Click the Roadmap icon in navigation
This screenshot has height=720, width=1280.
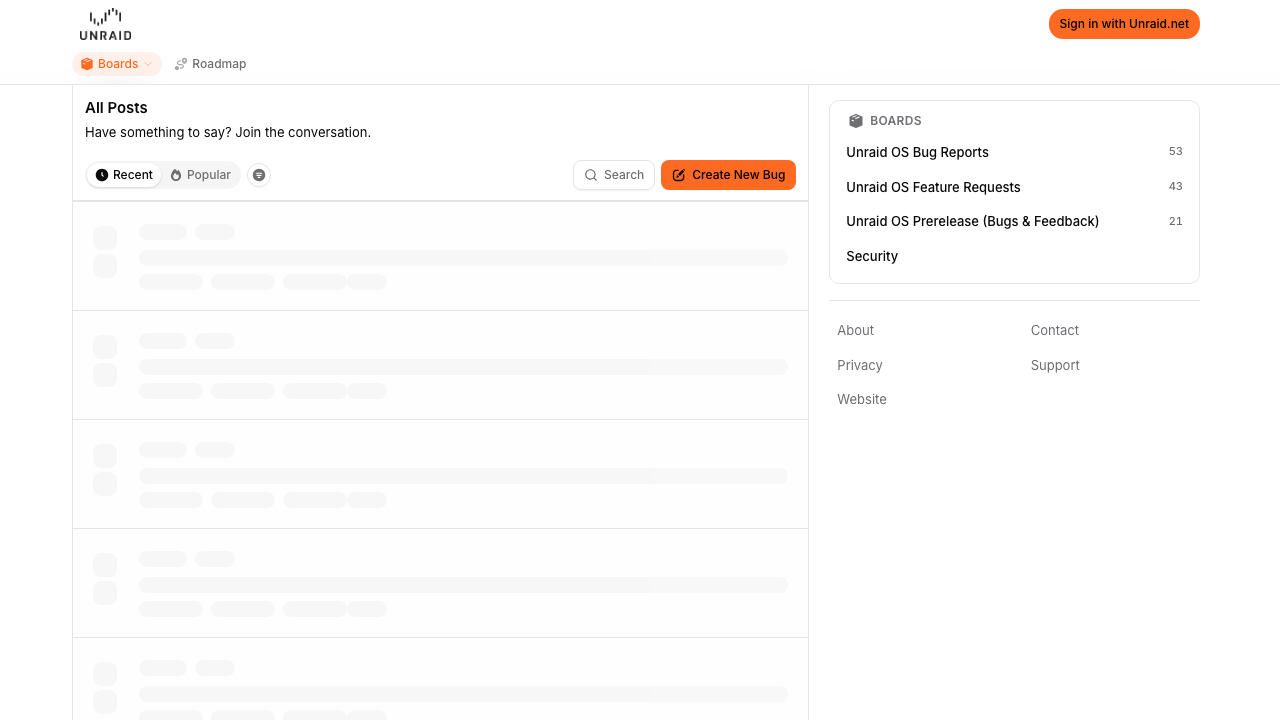181,64
